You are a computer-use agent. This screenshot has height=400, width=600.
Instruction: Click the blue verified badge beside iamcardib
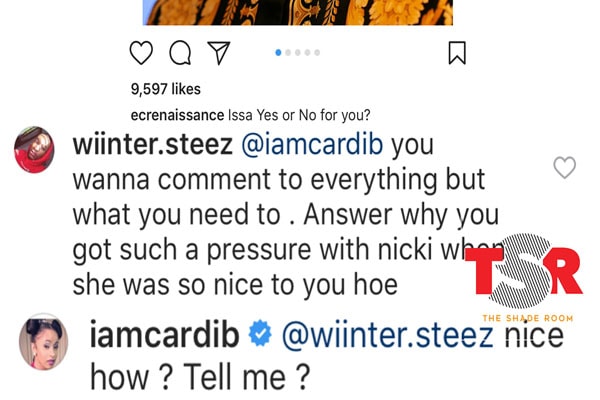260,336
